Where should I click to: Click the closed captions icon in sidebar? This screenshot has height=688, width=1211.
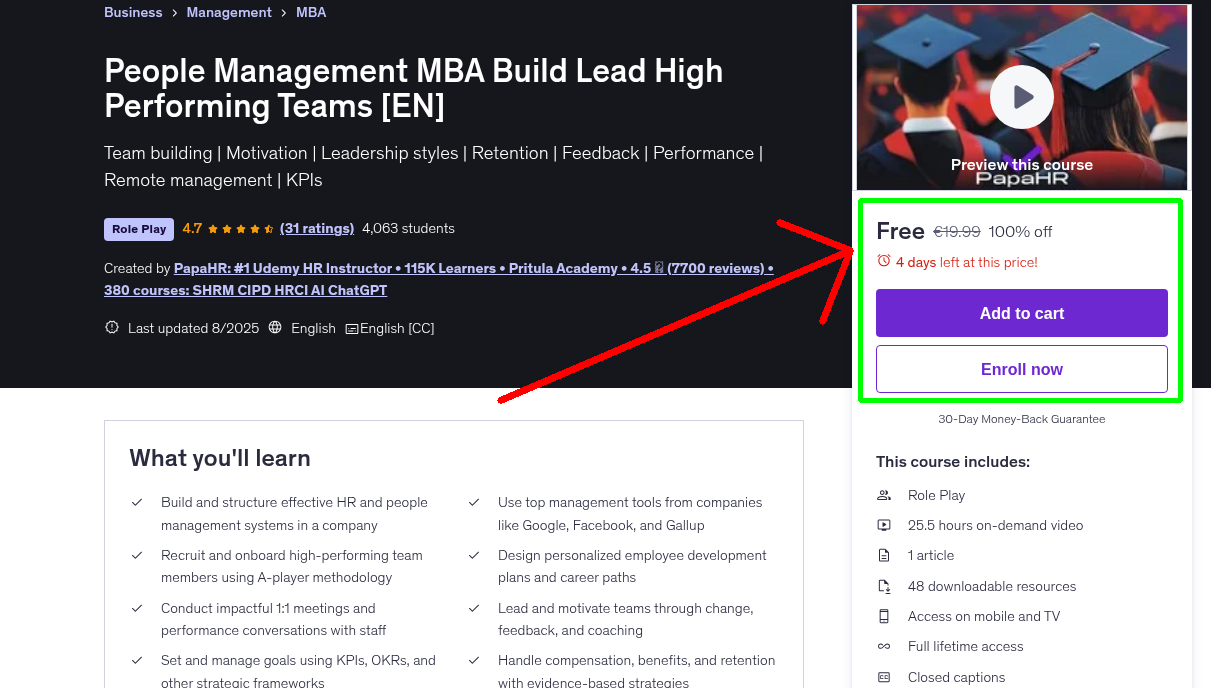[x=884, y=677]
